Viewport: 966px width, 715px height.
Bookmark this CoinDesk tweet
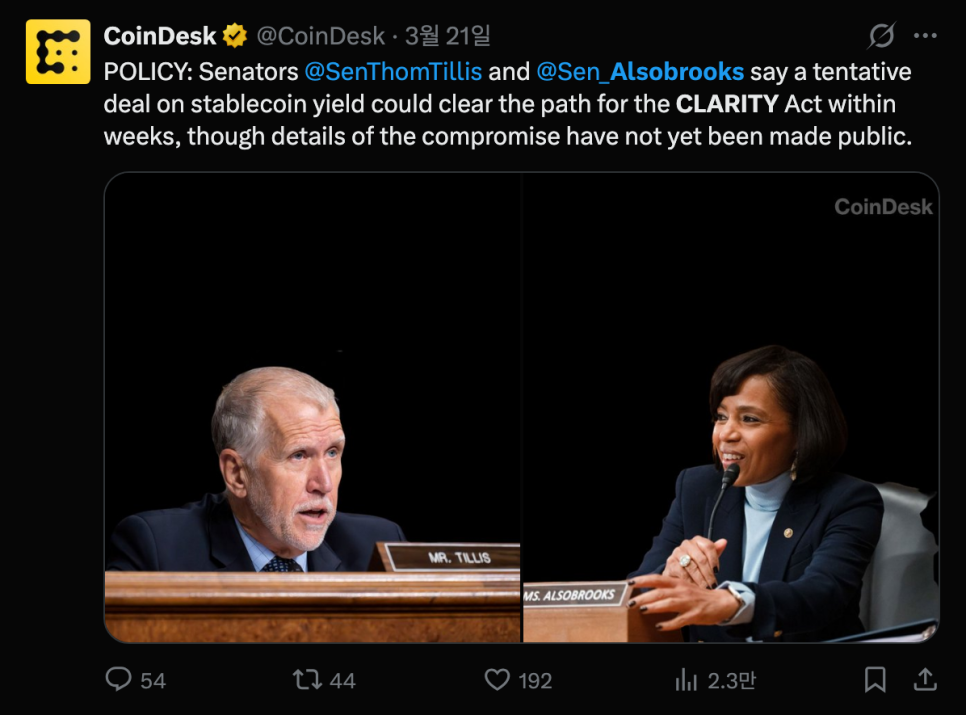(x=875, y=680)
